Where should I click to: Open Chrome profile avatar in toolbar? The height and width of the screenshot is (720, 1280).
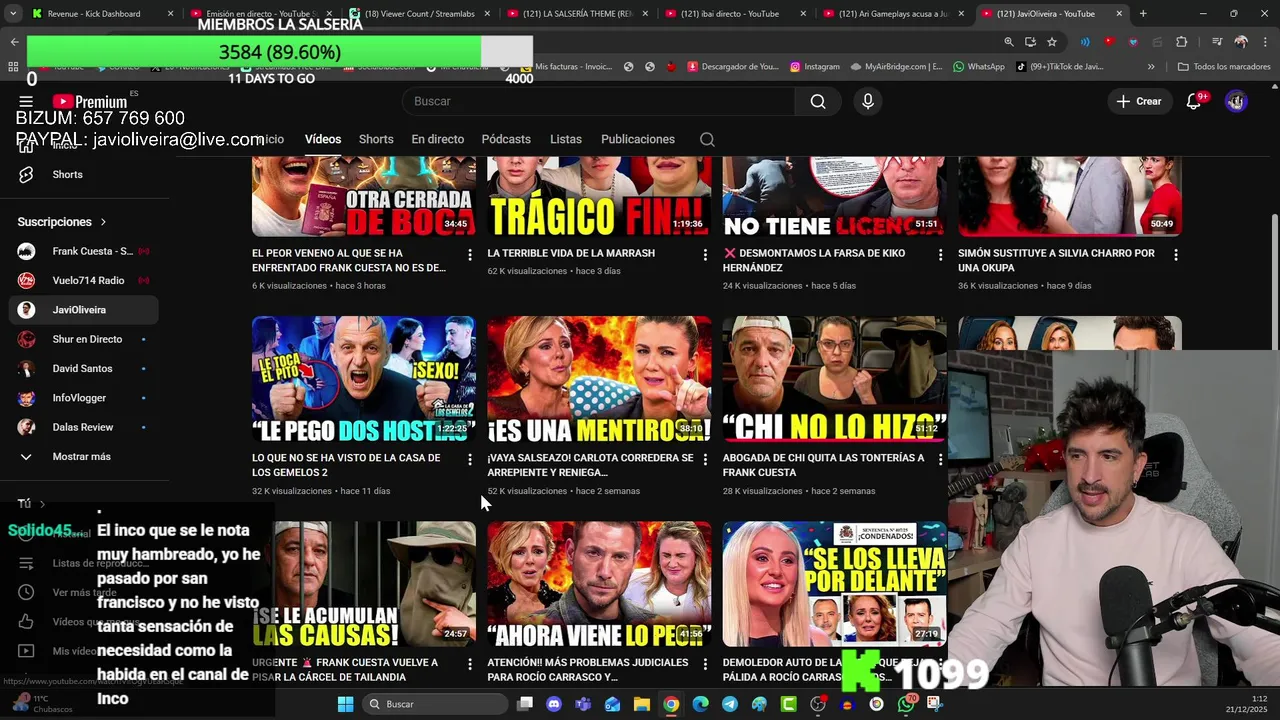(x=1241, y=42)
